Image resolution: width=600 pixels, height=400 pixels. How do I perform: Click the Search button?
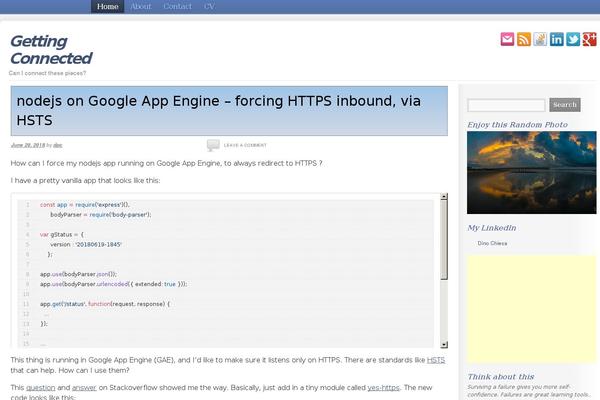565,105
